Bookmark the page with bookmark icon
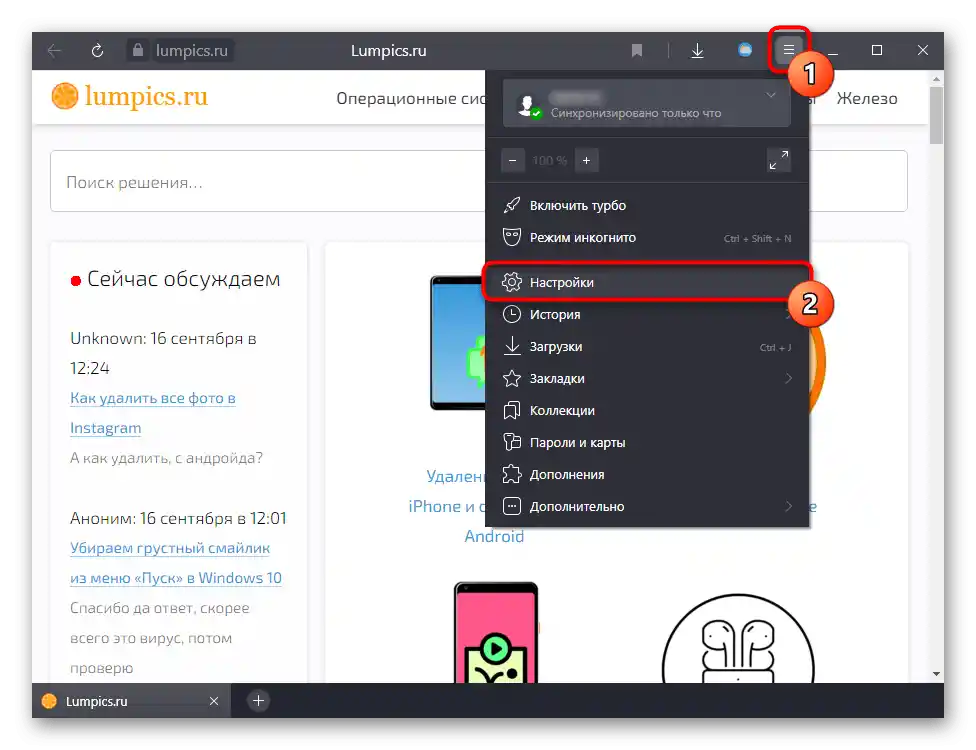The height and width of the screenshot is (750, 976). click(x=636, y=50)
